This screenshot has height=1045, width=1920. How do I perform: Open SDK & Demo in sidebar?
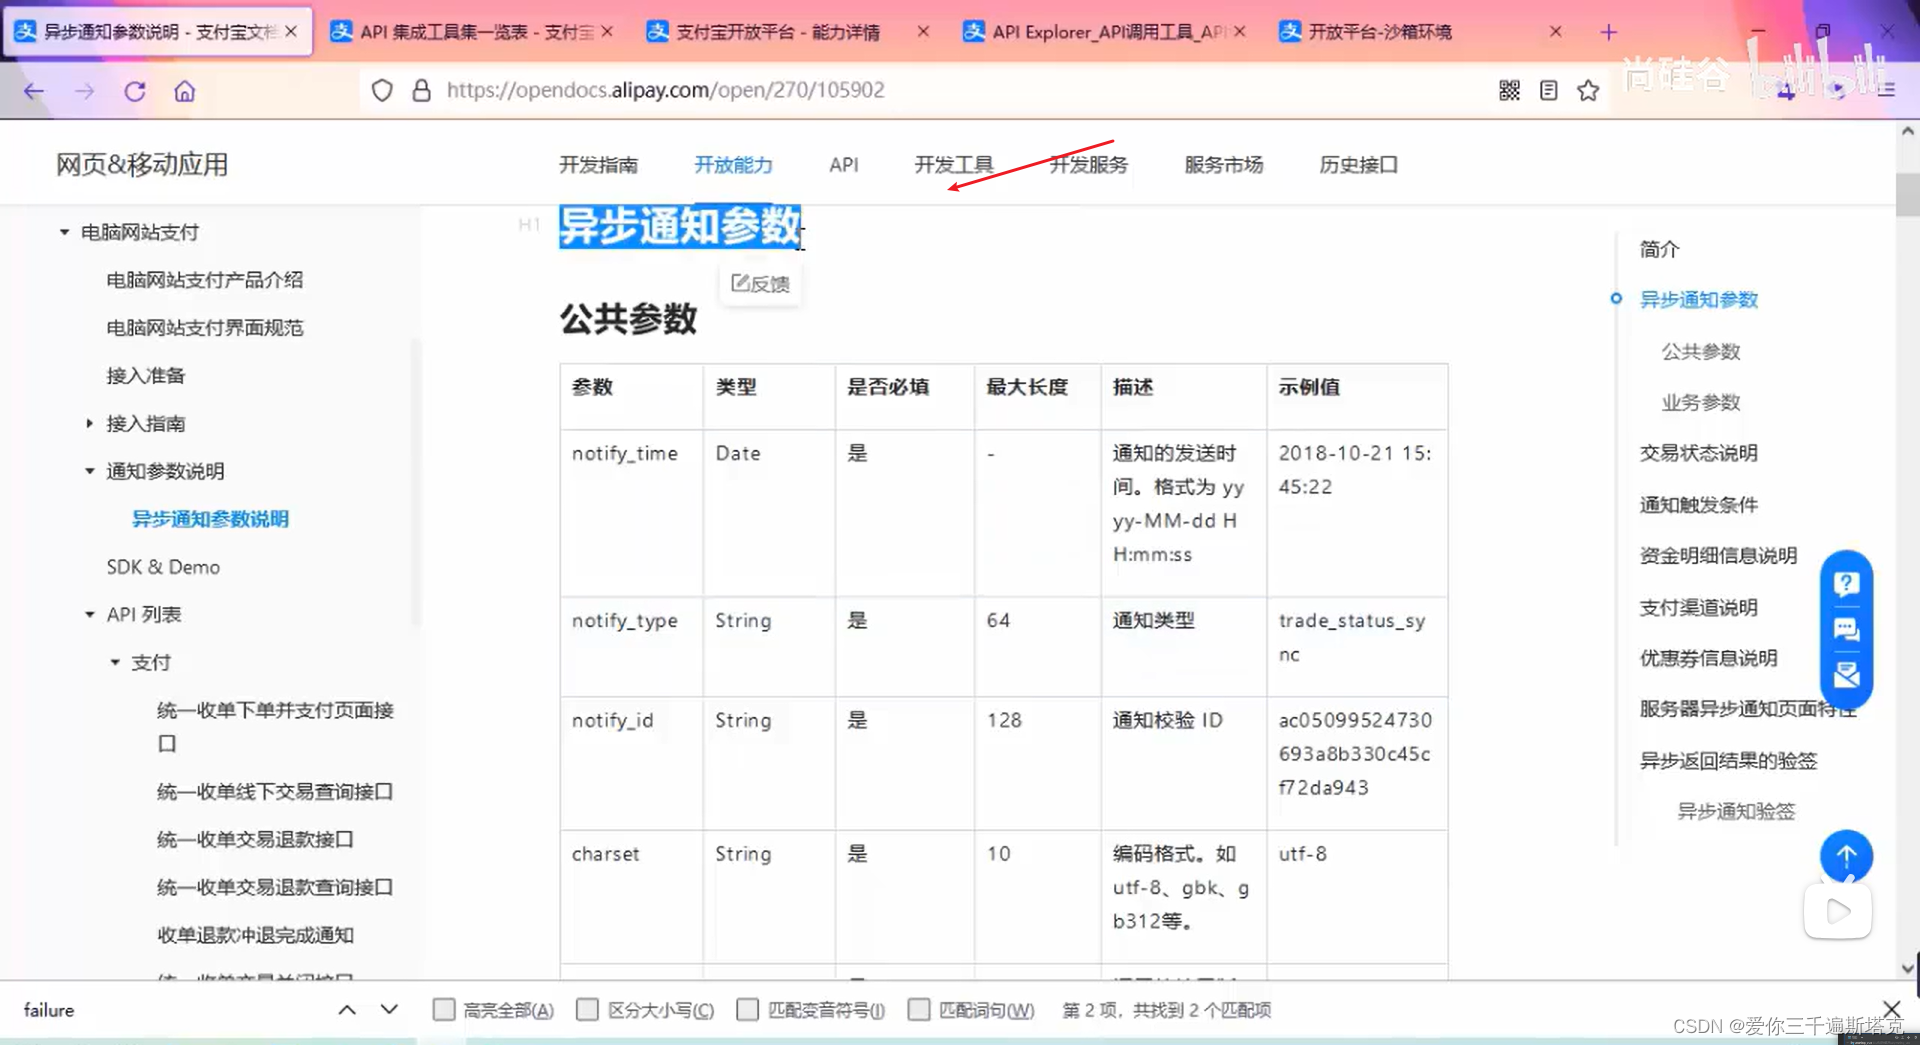click(x=163, y=567)
